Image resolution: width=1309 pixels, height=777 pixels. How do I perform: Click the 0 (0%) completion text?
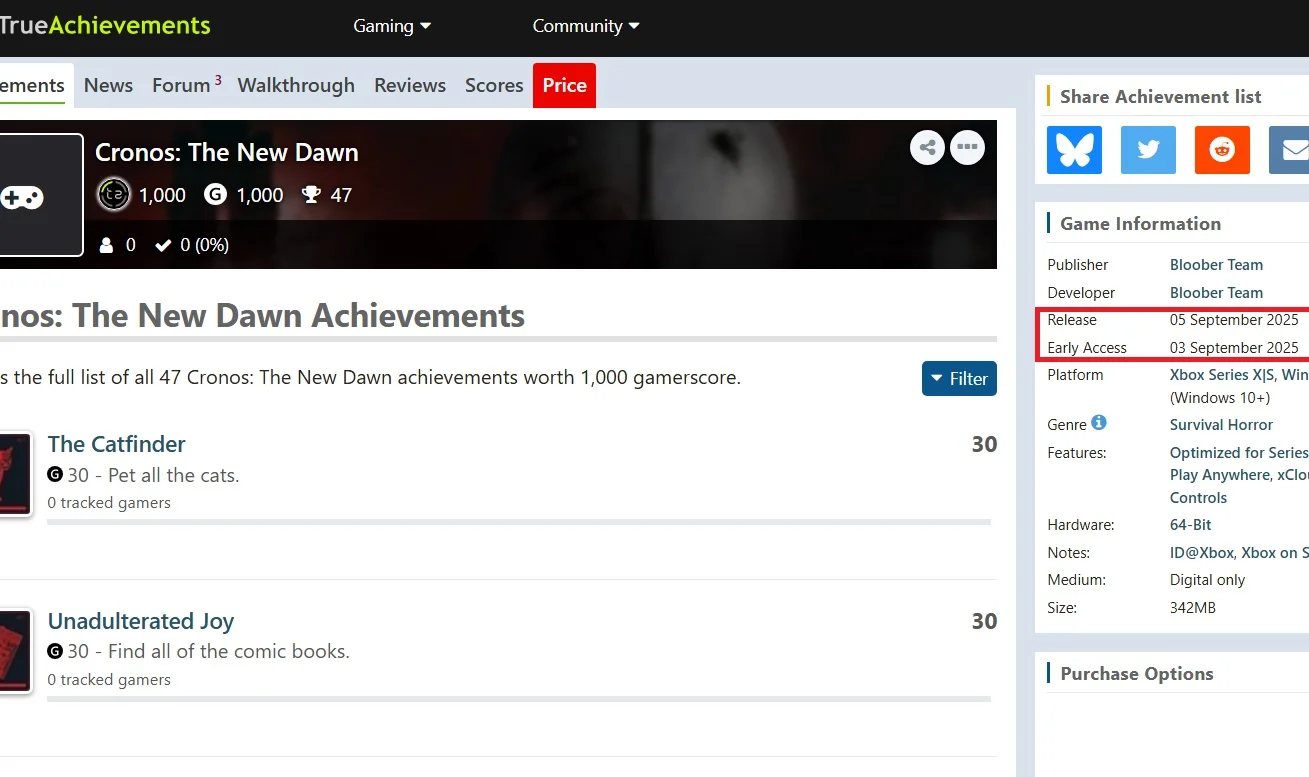coord(204,245)
